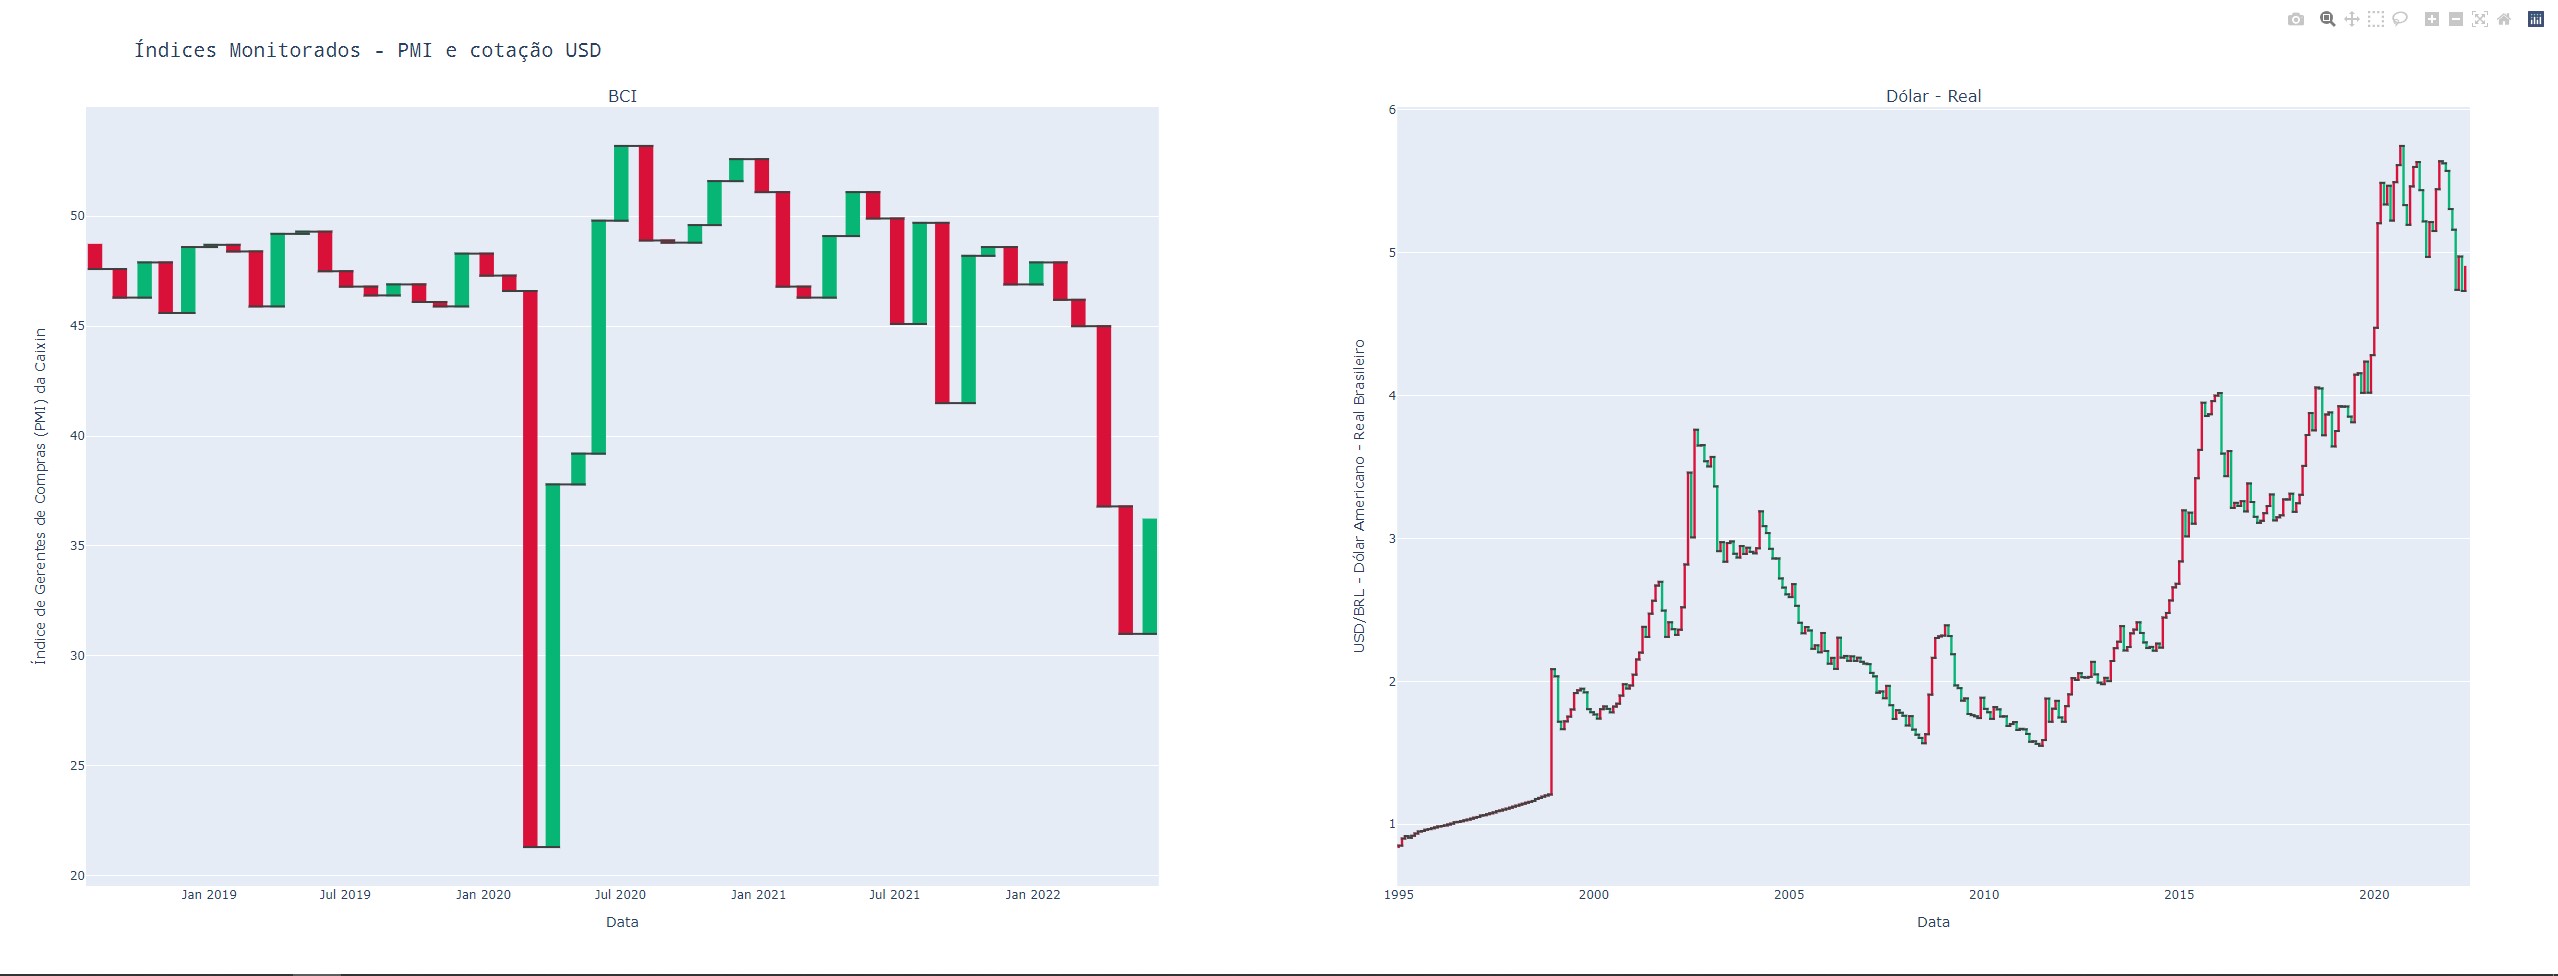Click the camera icon to download plot as PNG

2297,19
